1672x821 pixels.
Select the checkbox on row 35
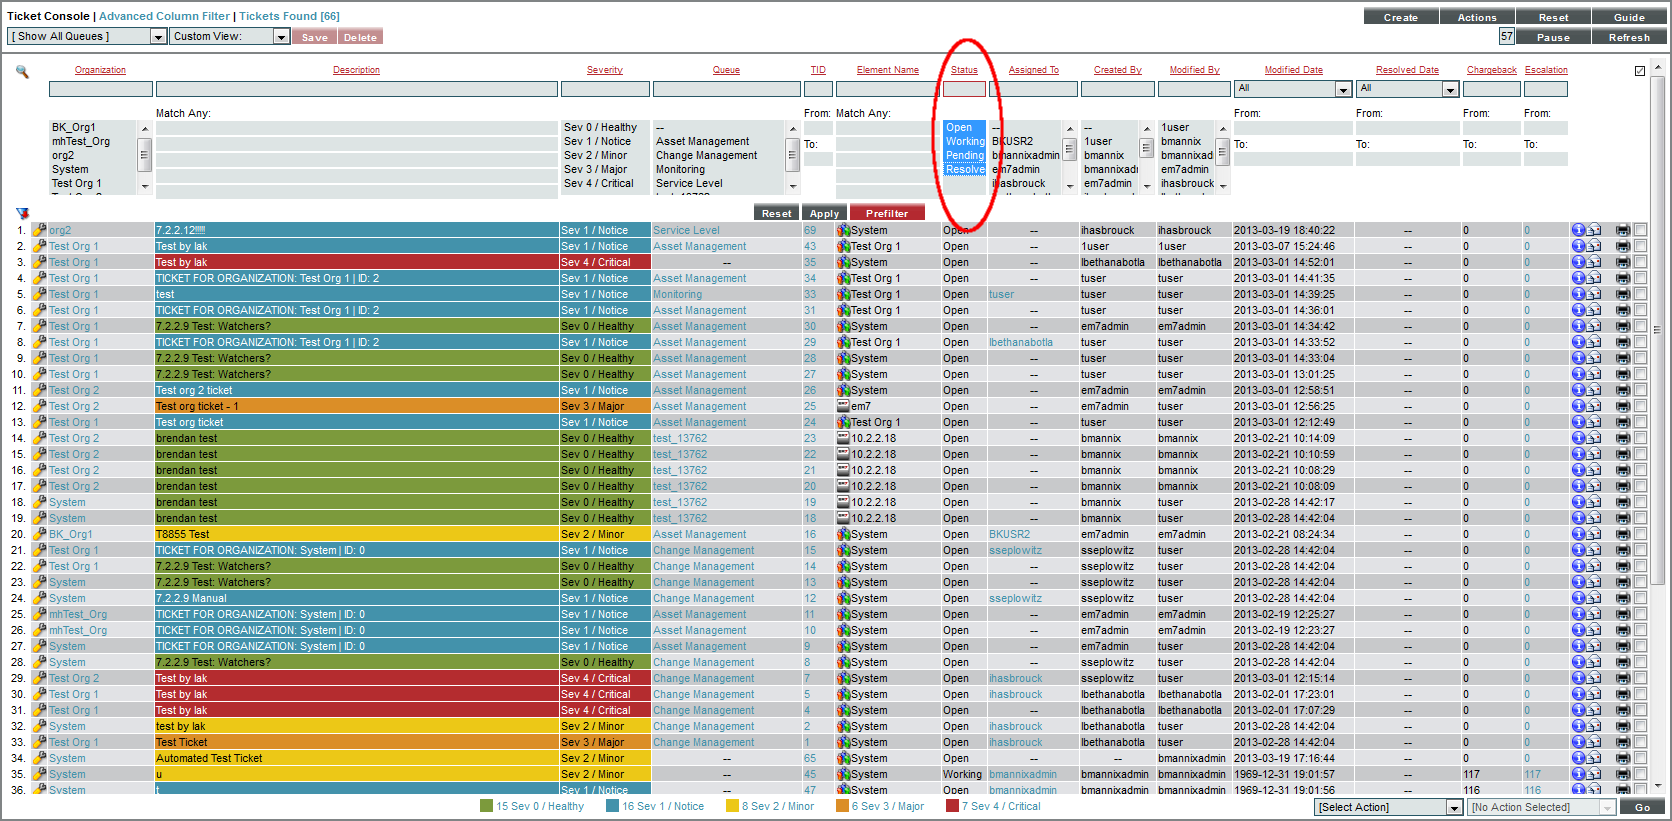tap(1640, 774)
